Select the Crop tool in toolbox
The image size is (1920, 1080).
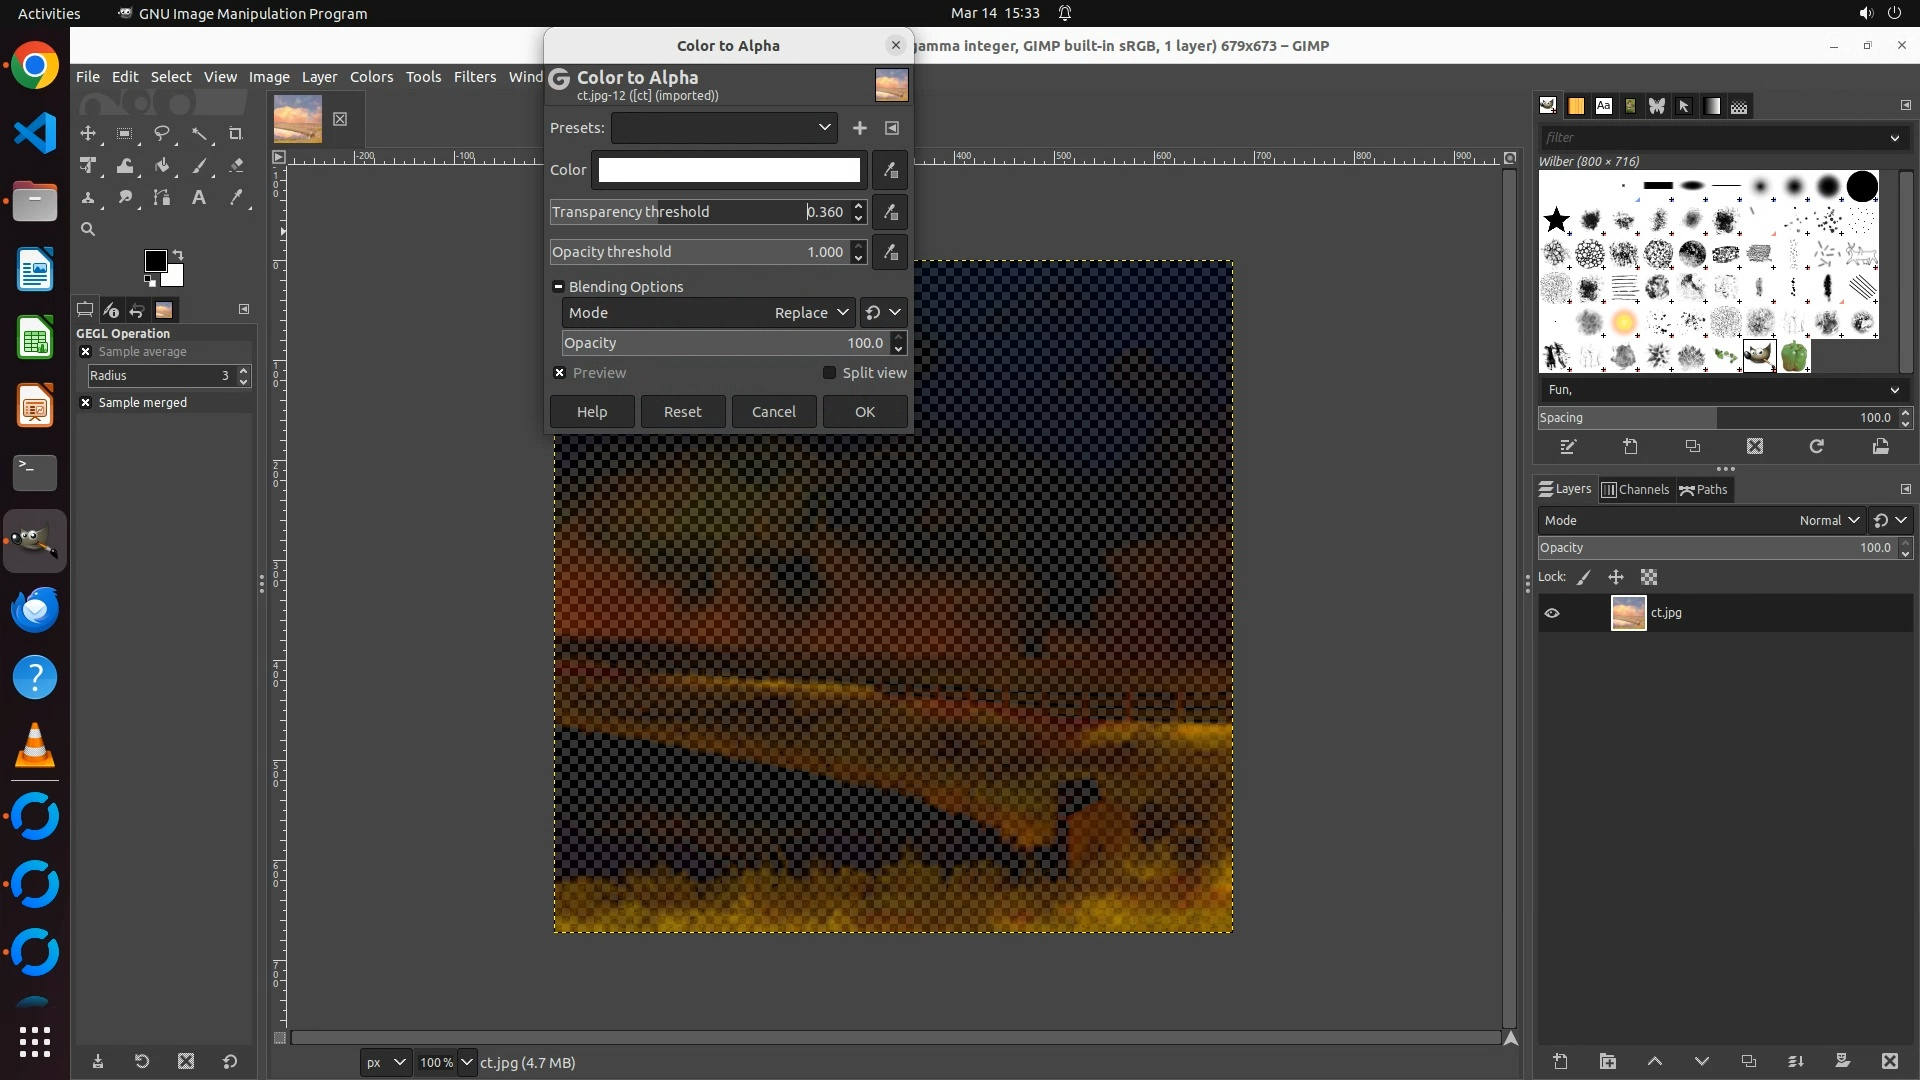tap(236, 134)
